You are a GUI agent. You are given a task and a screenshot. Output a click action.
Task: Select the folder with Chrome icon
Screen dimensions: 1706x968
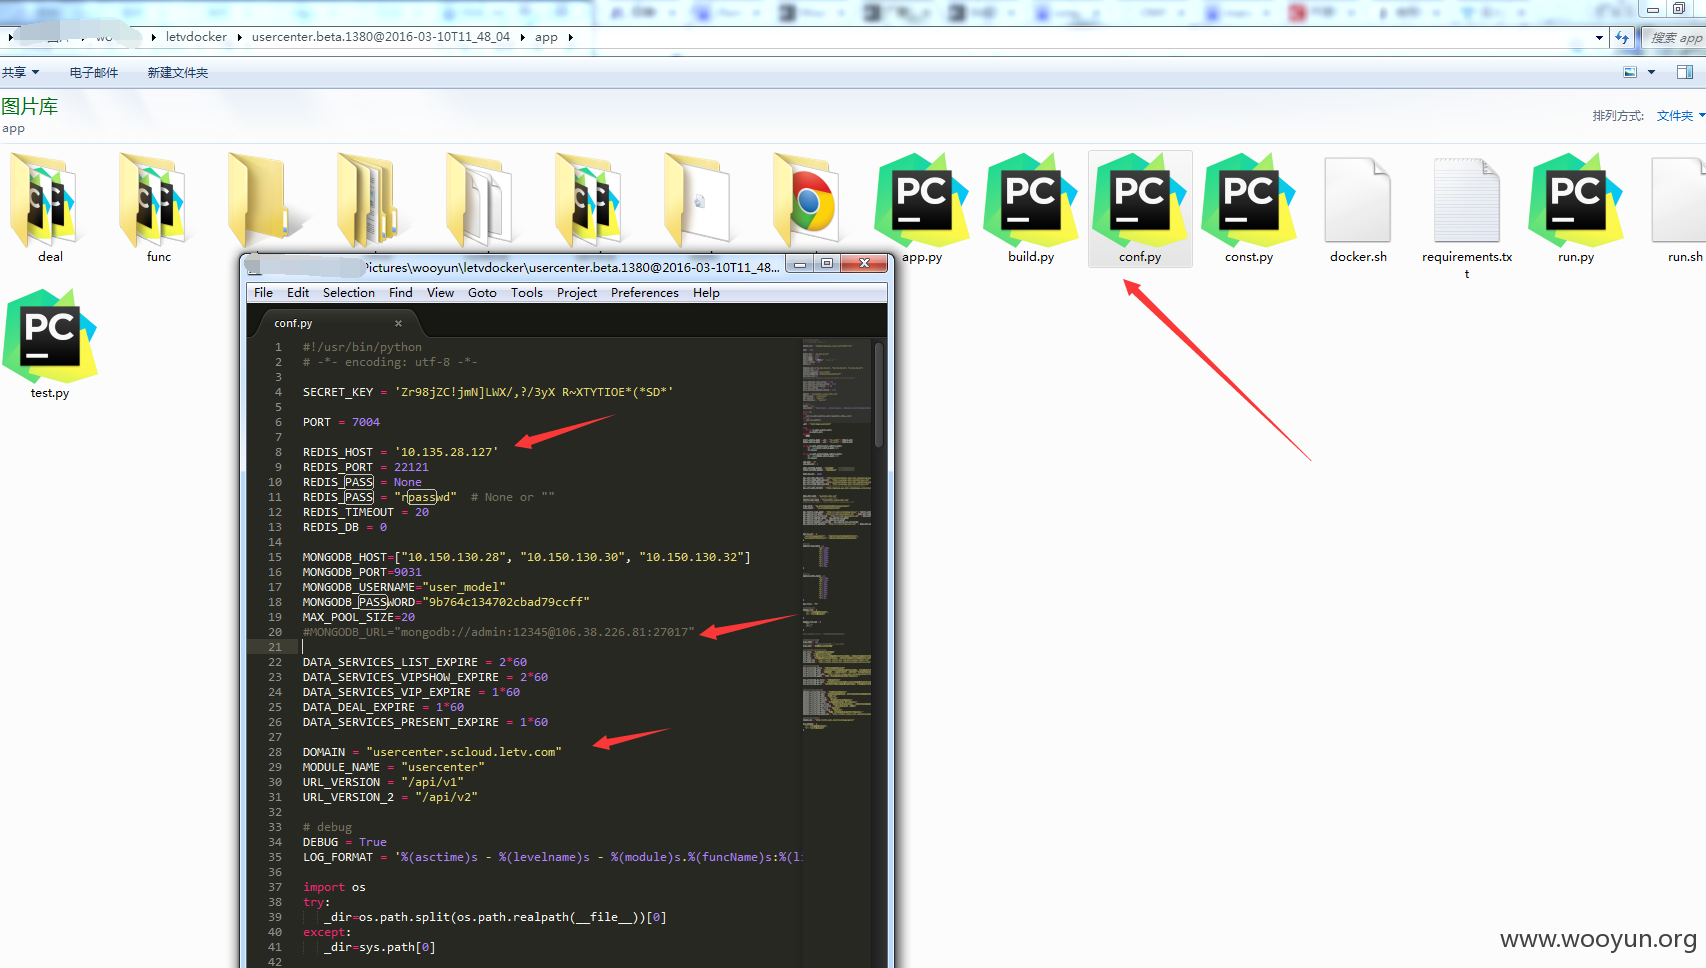pos(806,200)
